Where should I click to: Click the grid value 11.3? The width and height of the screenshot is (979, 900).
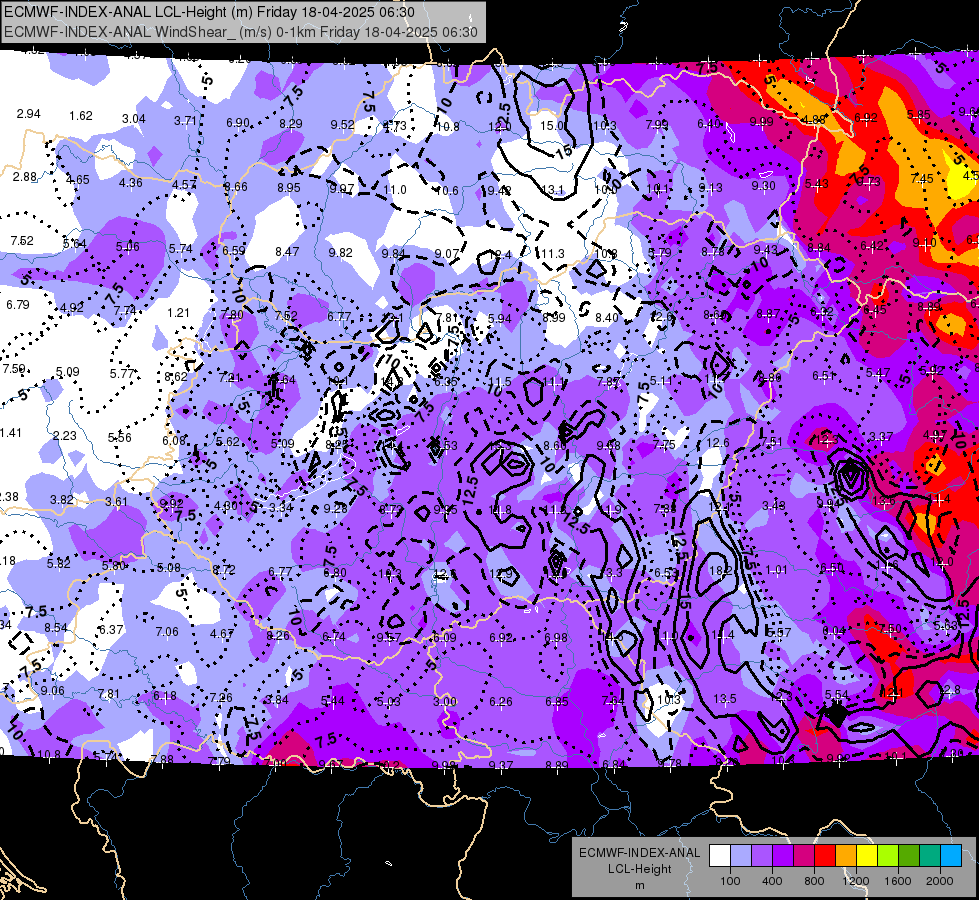point(553,253)
